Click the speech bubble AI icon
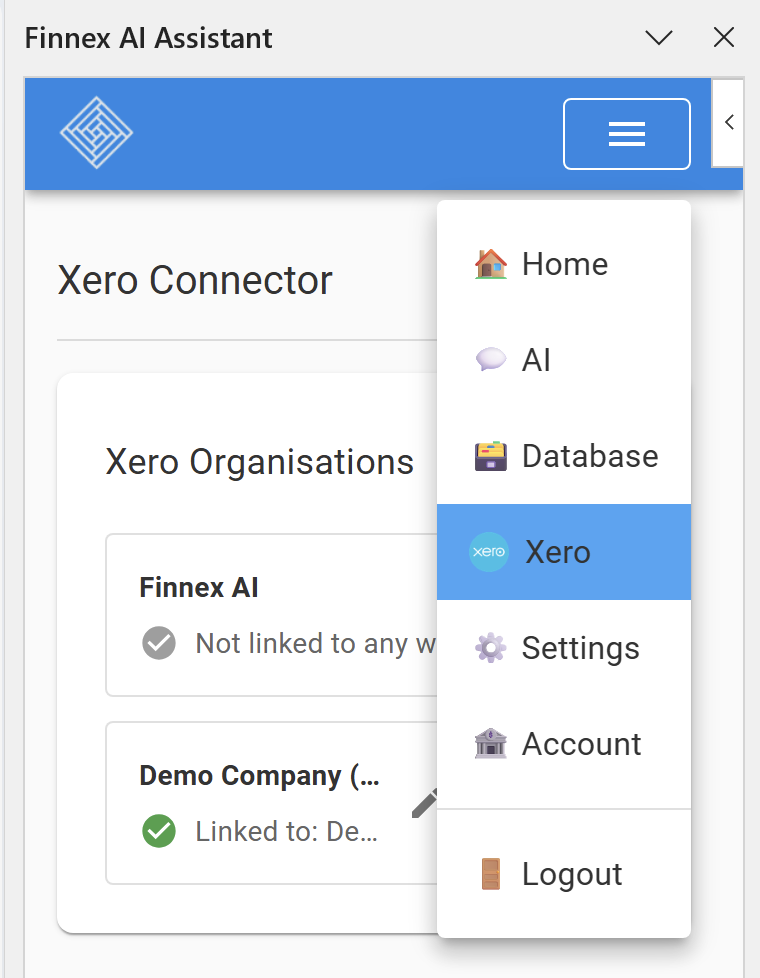Screen dimensions: 760x978 (x=490, y=359)
